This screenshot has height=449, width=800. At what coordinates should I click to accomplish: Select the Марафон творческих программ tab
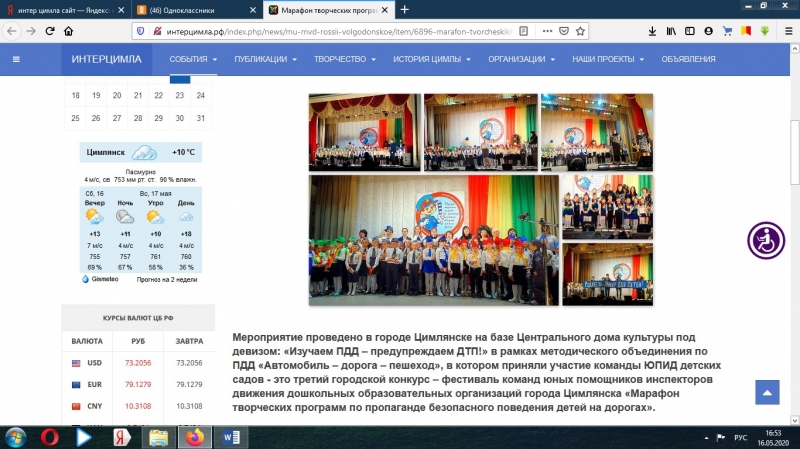click(329, 10)
